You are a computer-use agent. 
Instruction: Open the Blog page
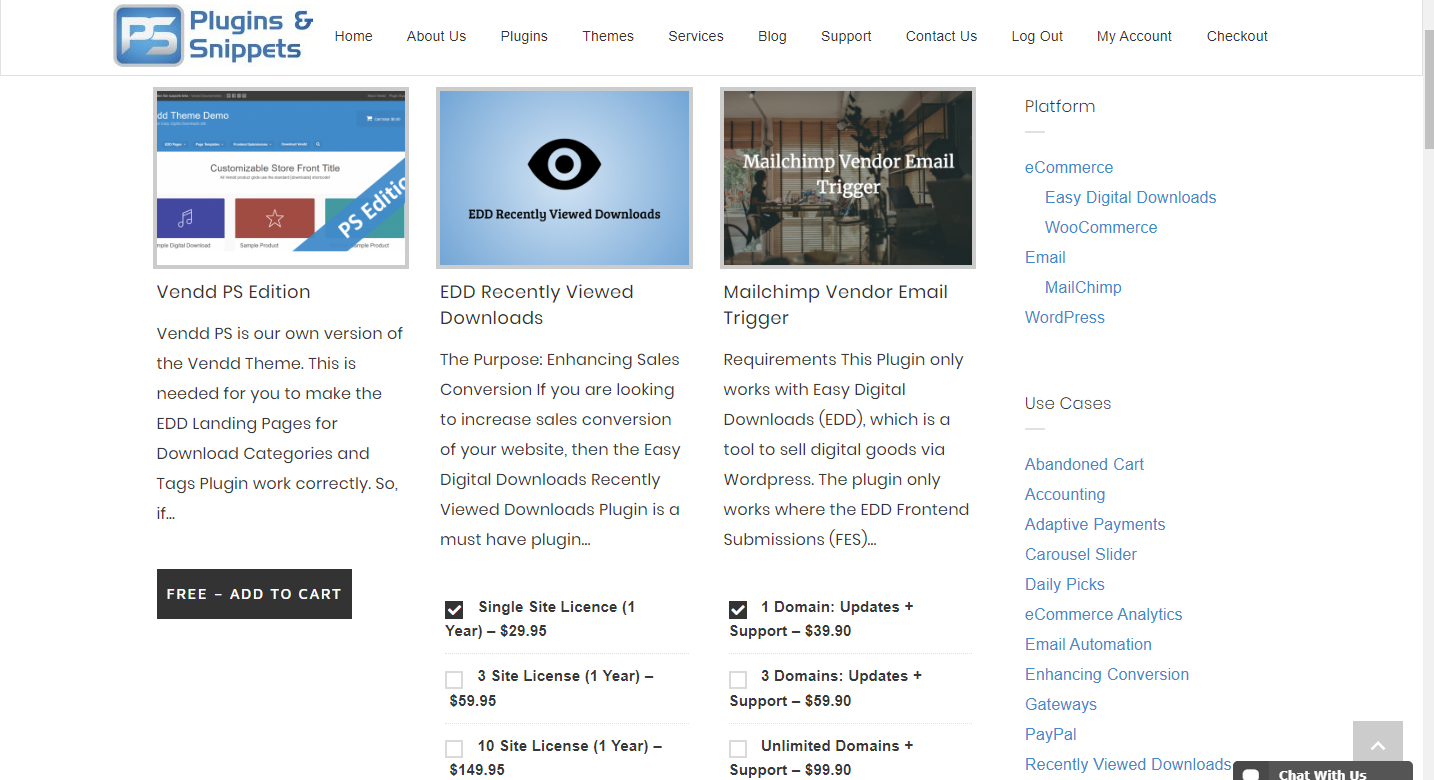(772, 36)
